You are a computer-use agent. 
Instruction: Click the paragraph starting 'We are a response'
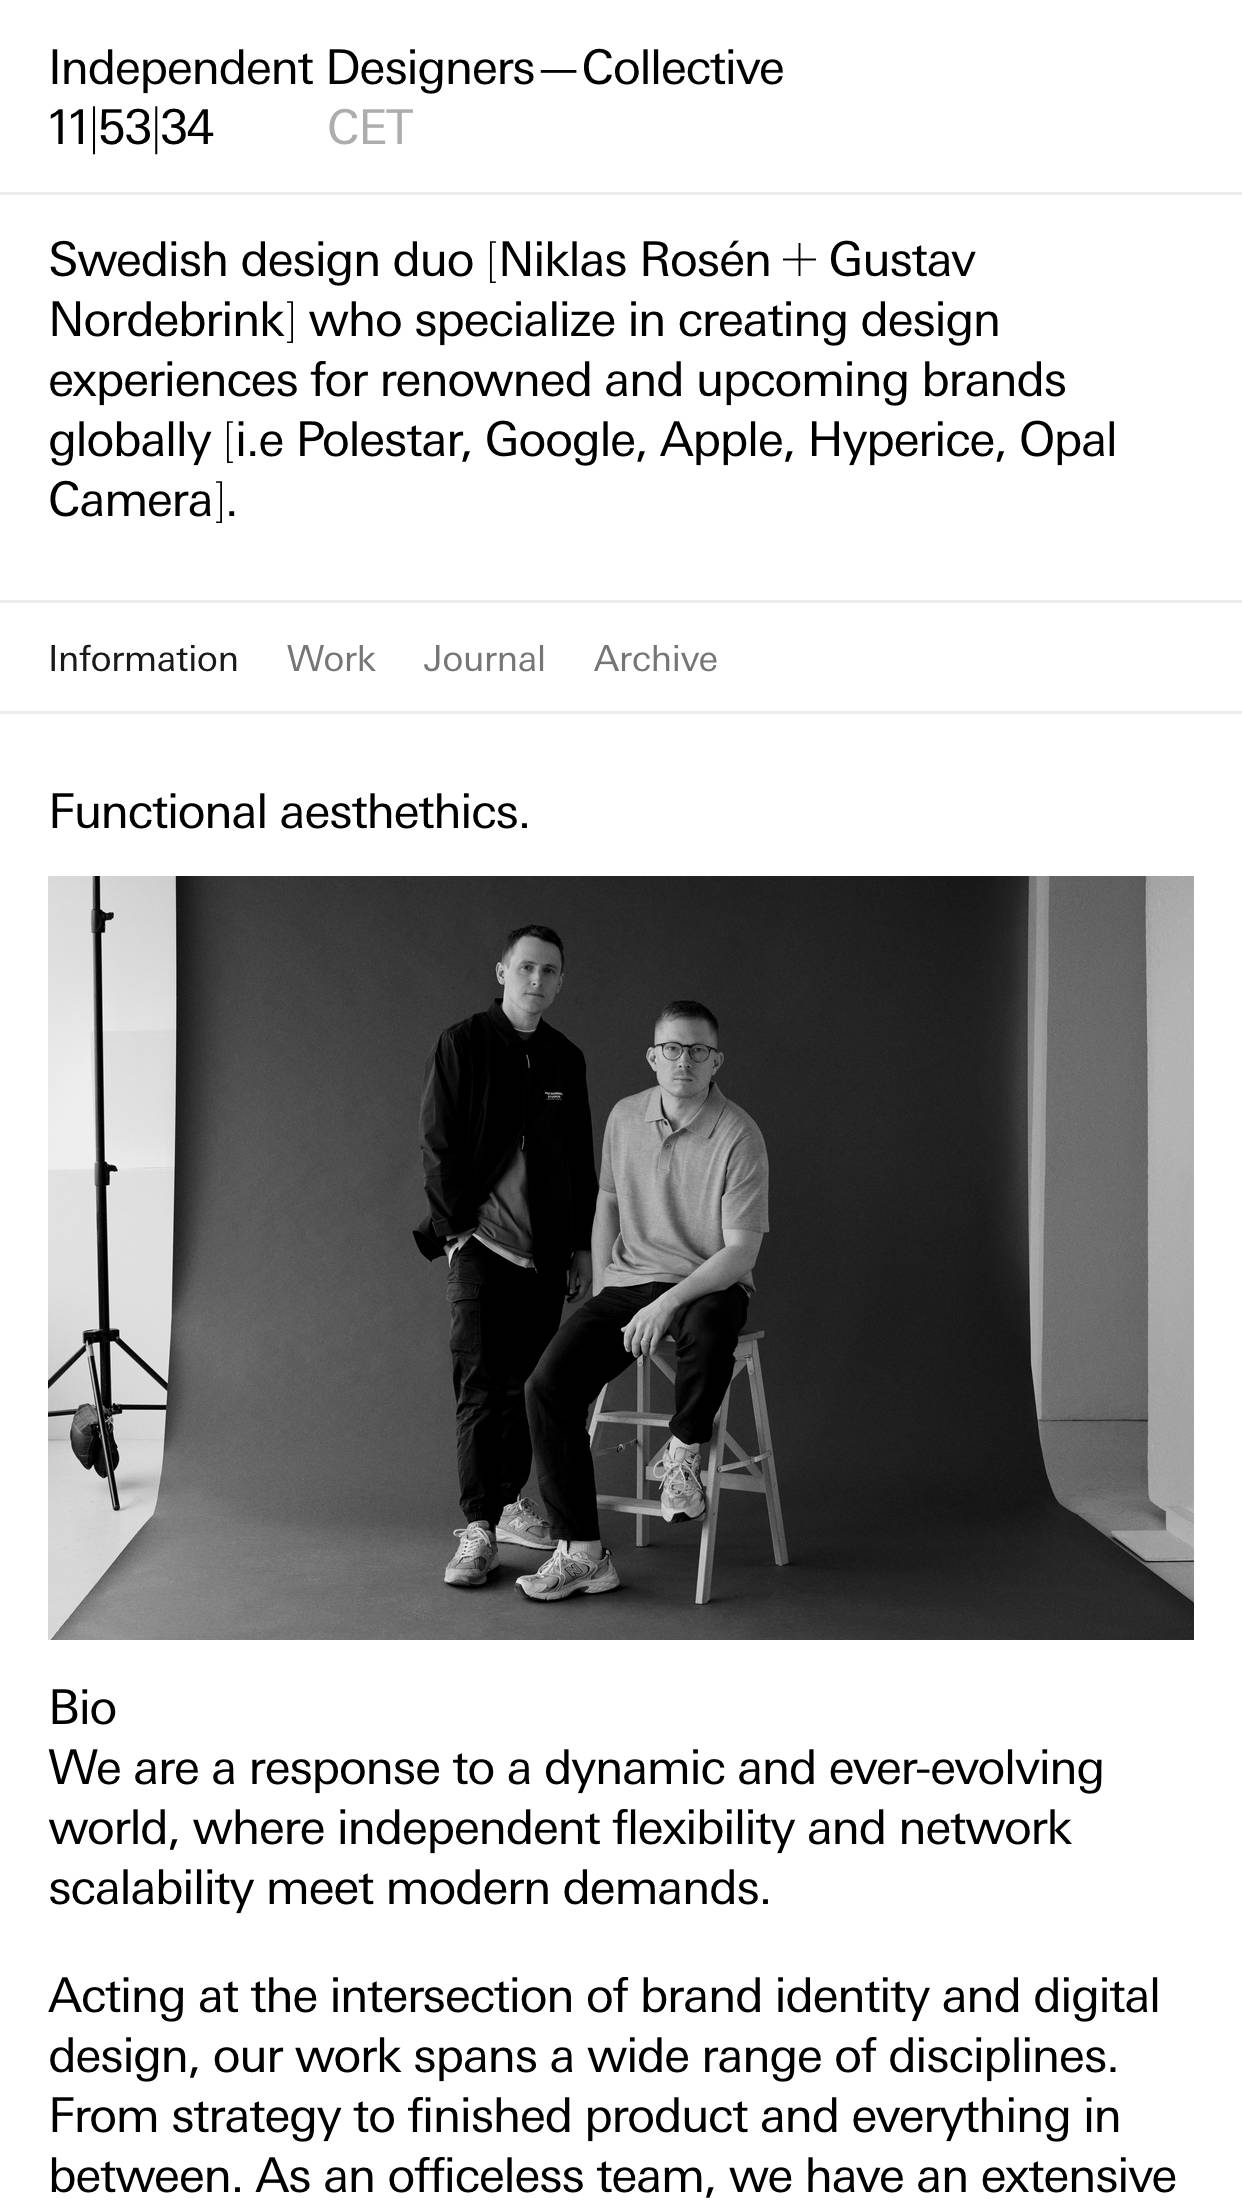(576, 1829)
